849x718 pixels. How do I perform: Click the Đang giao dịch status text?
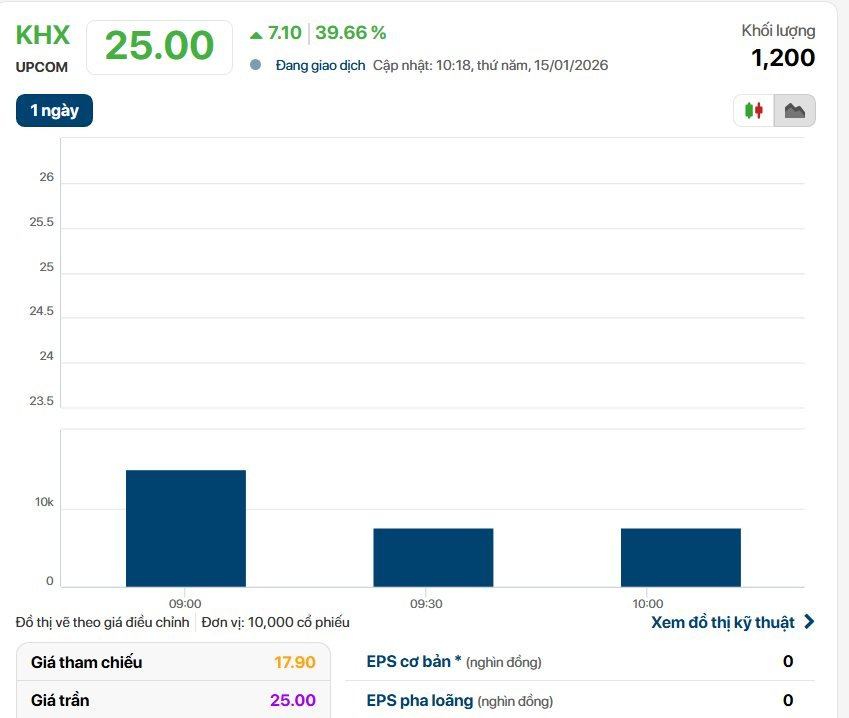point(320,65)
